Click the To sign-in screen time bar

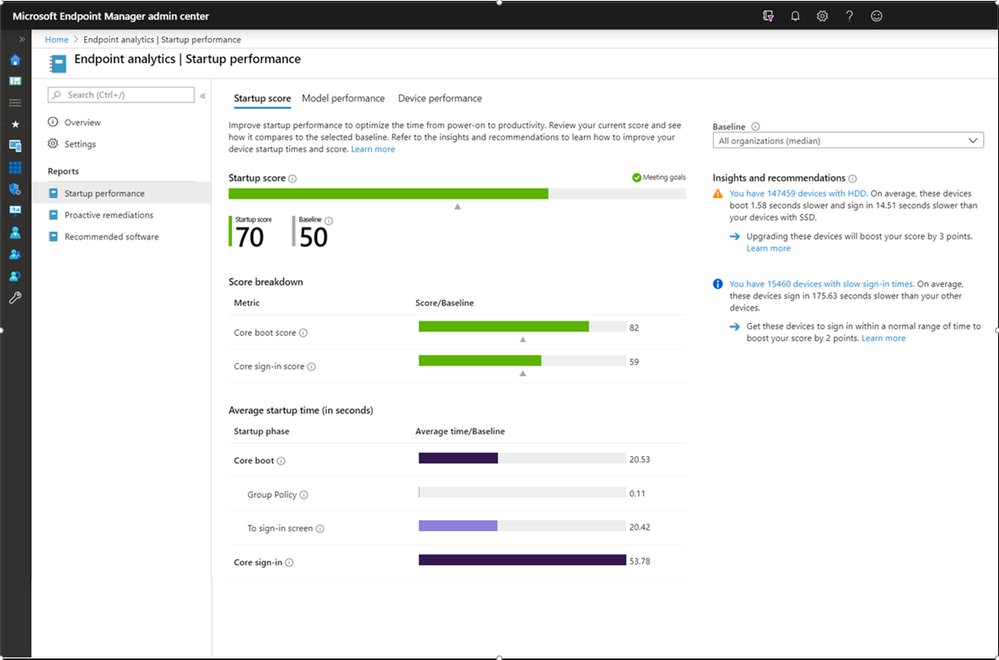522,526
